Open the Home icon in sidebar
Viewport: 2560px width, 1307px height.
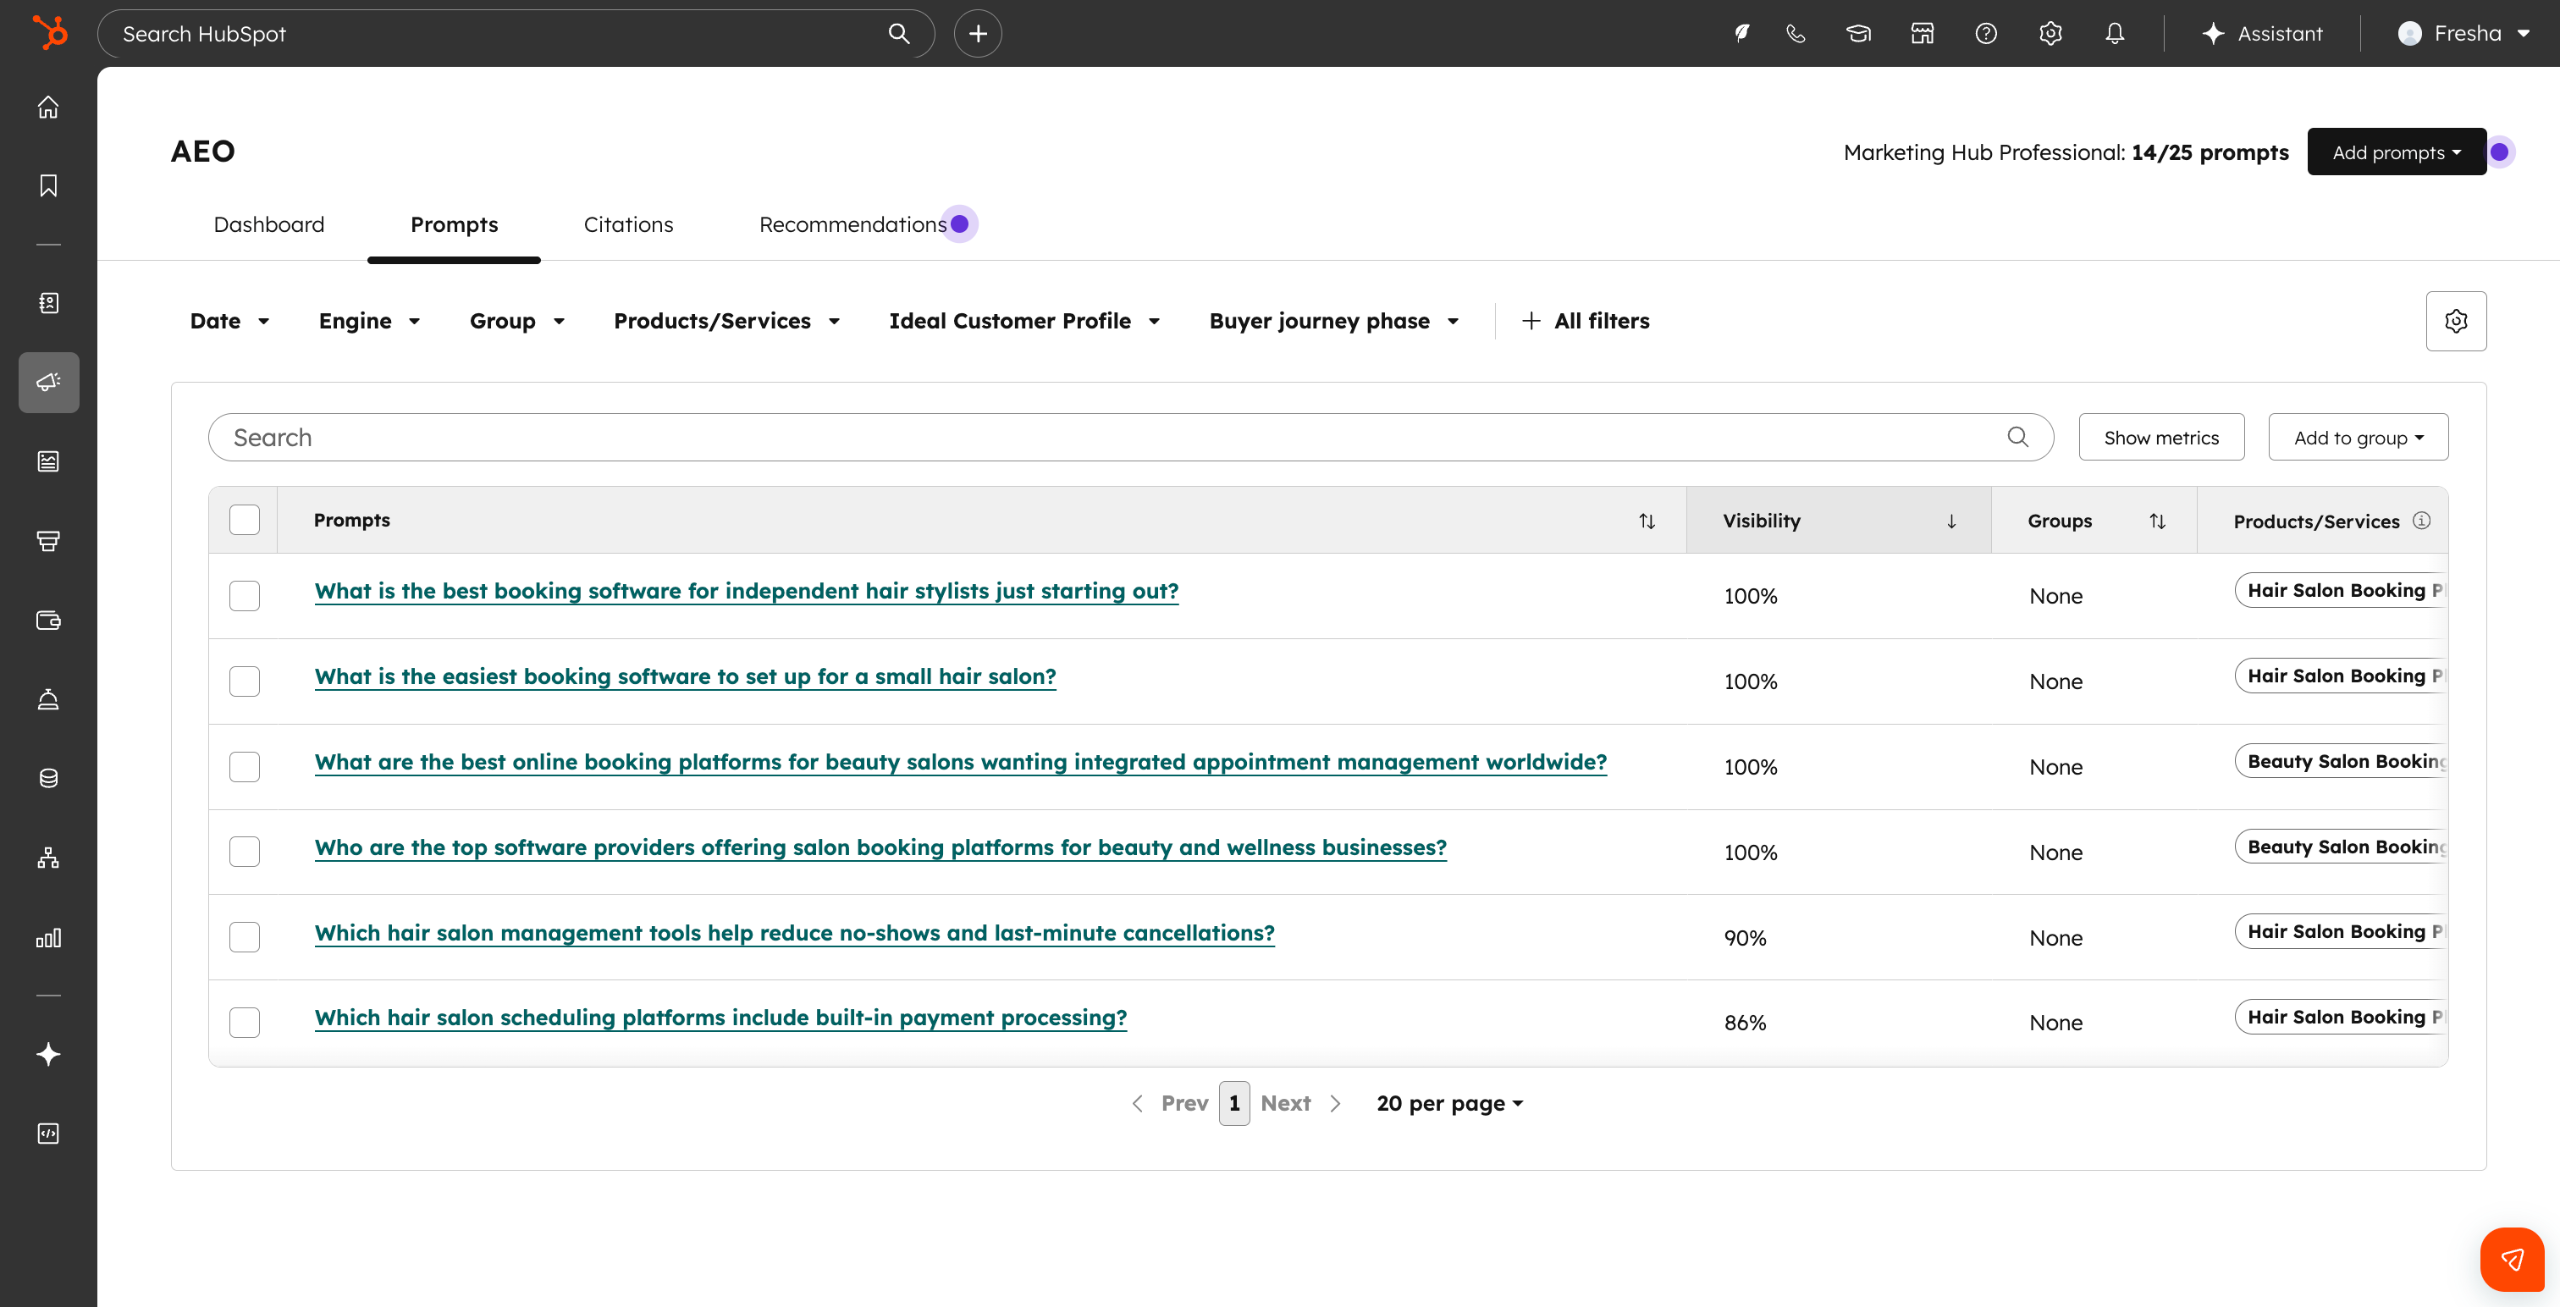[x=48, y=107]
